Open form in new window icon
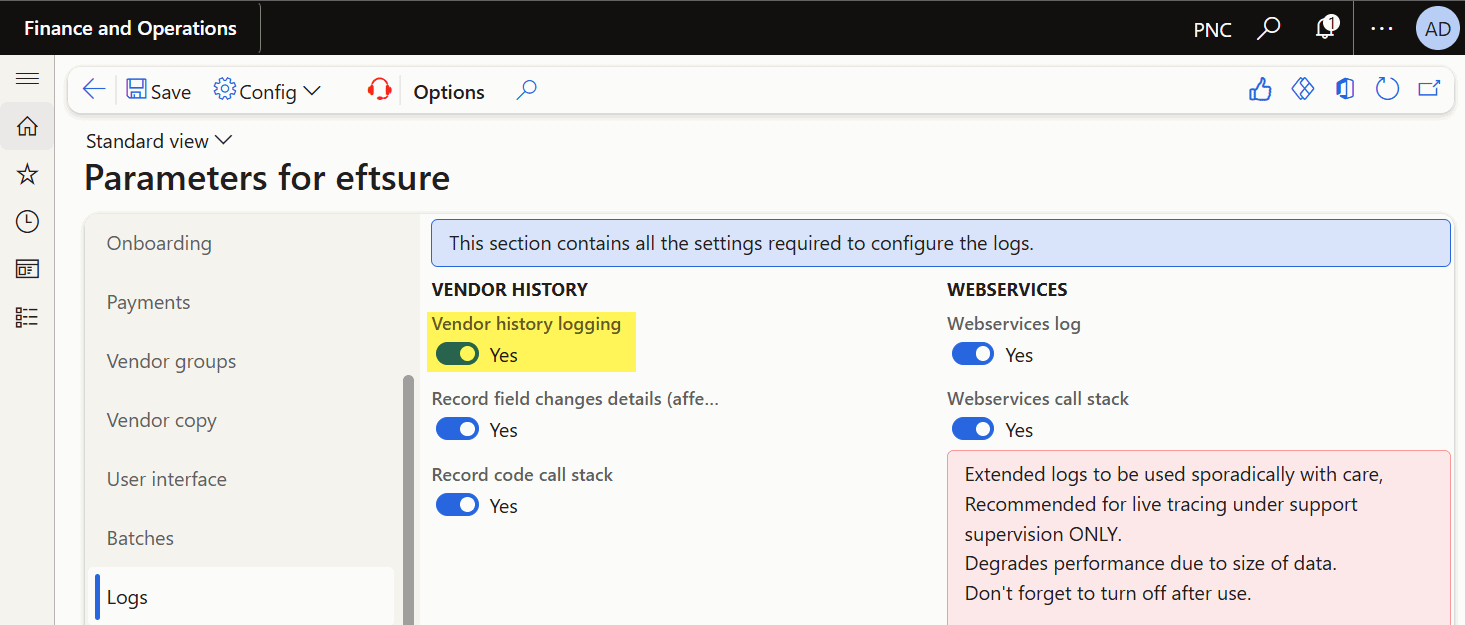The width and height of the screenshot is (1465, 625). (x=1429, y=89)
